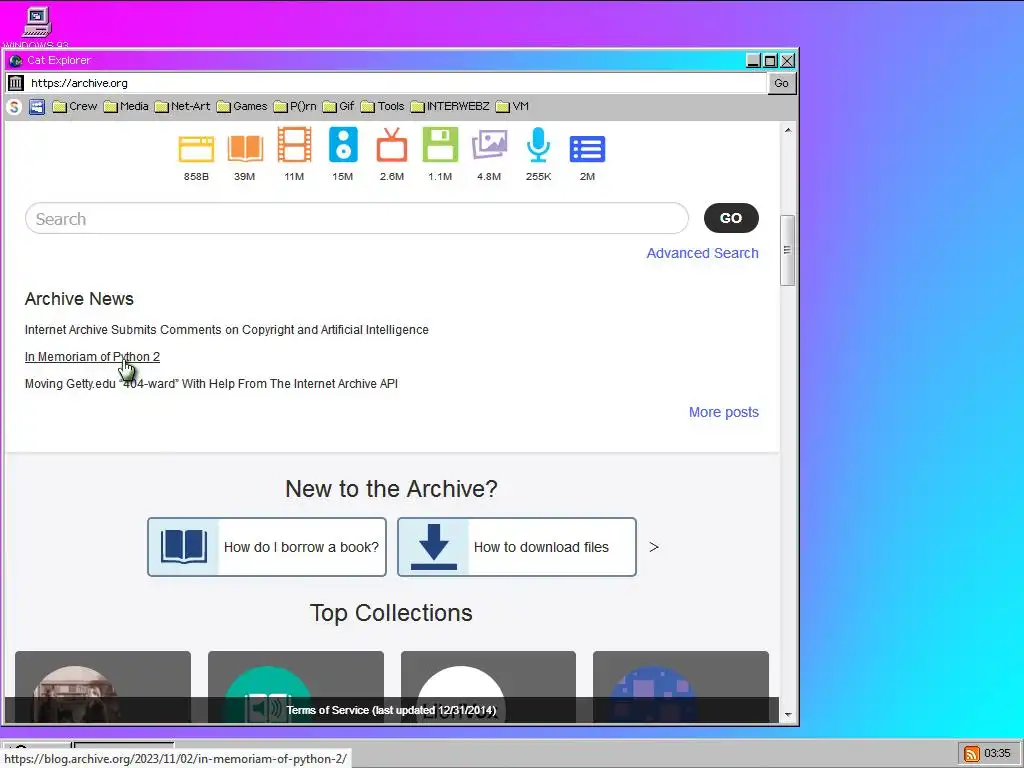Click the URL address bar field
The image size is (1024, 768).
[x=397, y=83]
